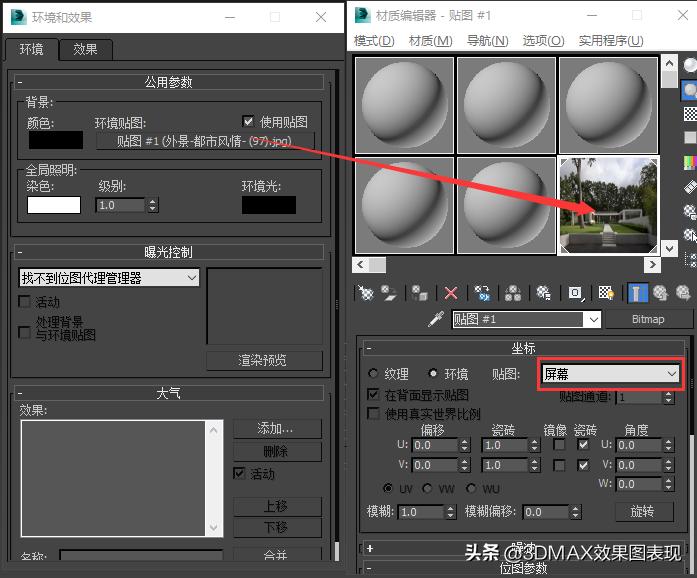Click white 染色 tint swatch
This screenshot has height=578, width=697.
click(54, 205)
